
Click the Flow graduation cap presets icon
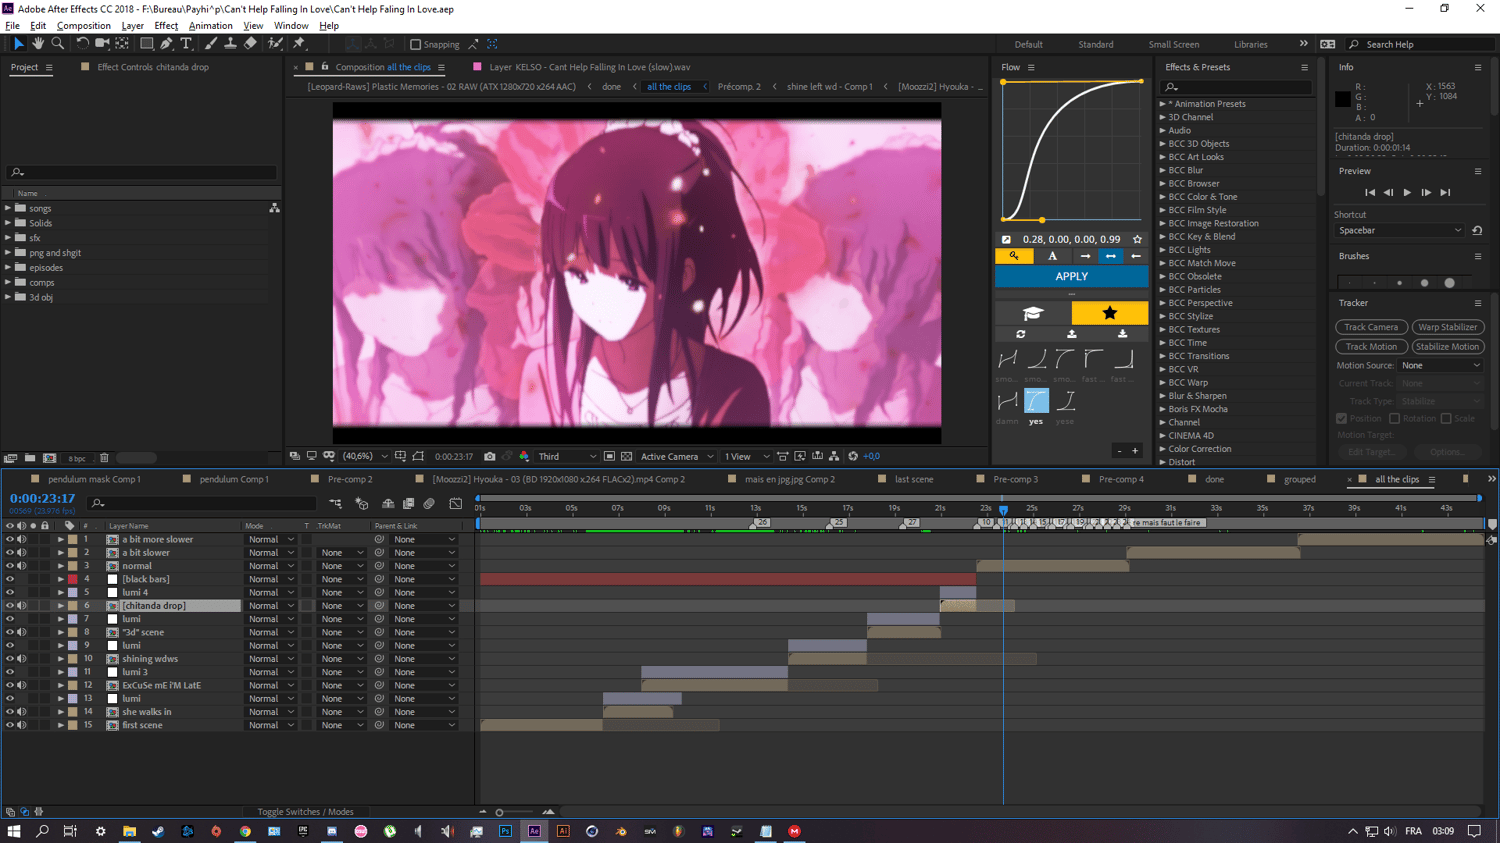coord(1033,313)
